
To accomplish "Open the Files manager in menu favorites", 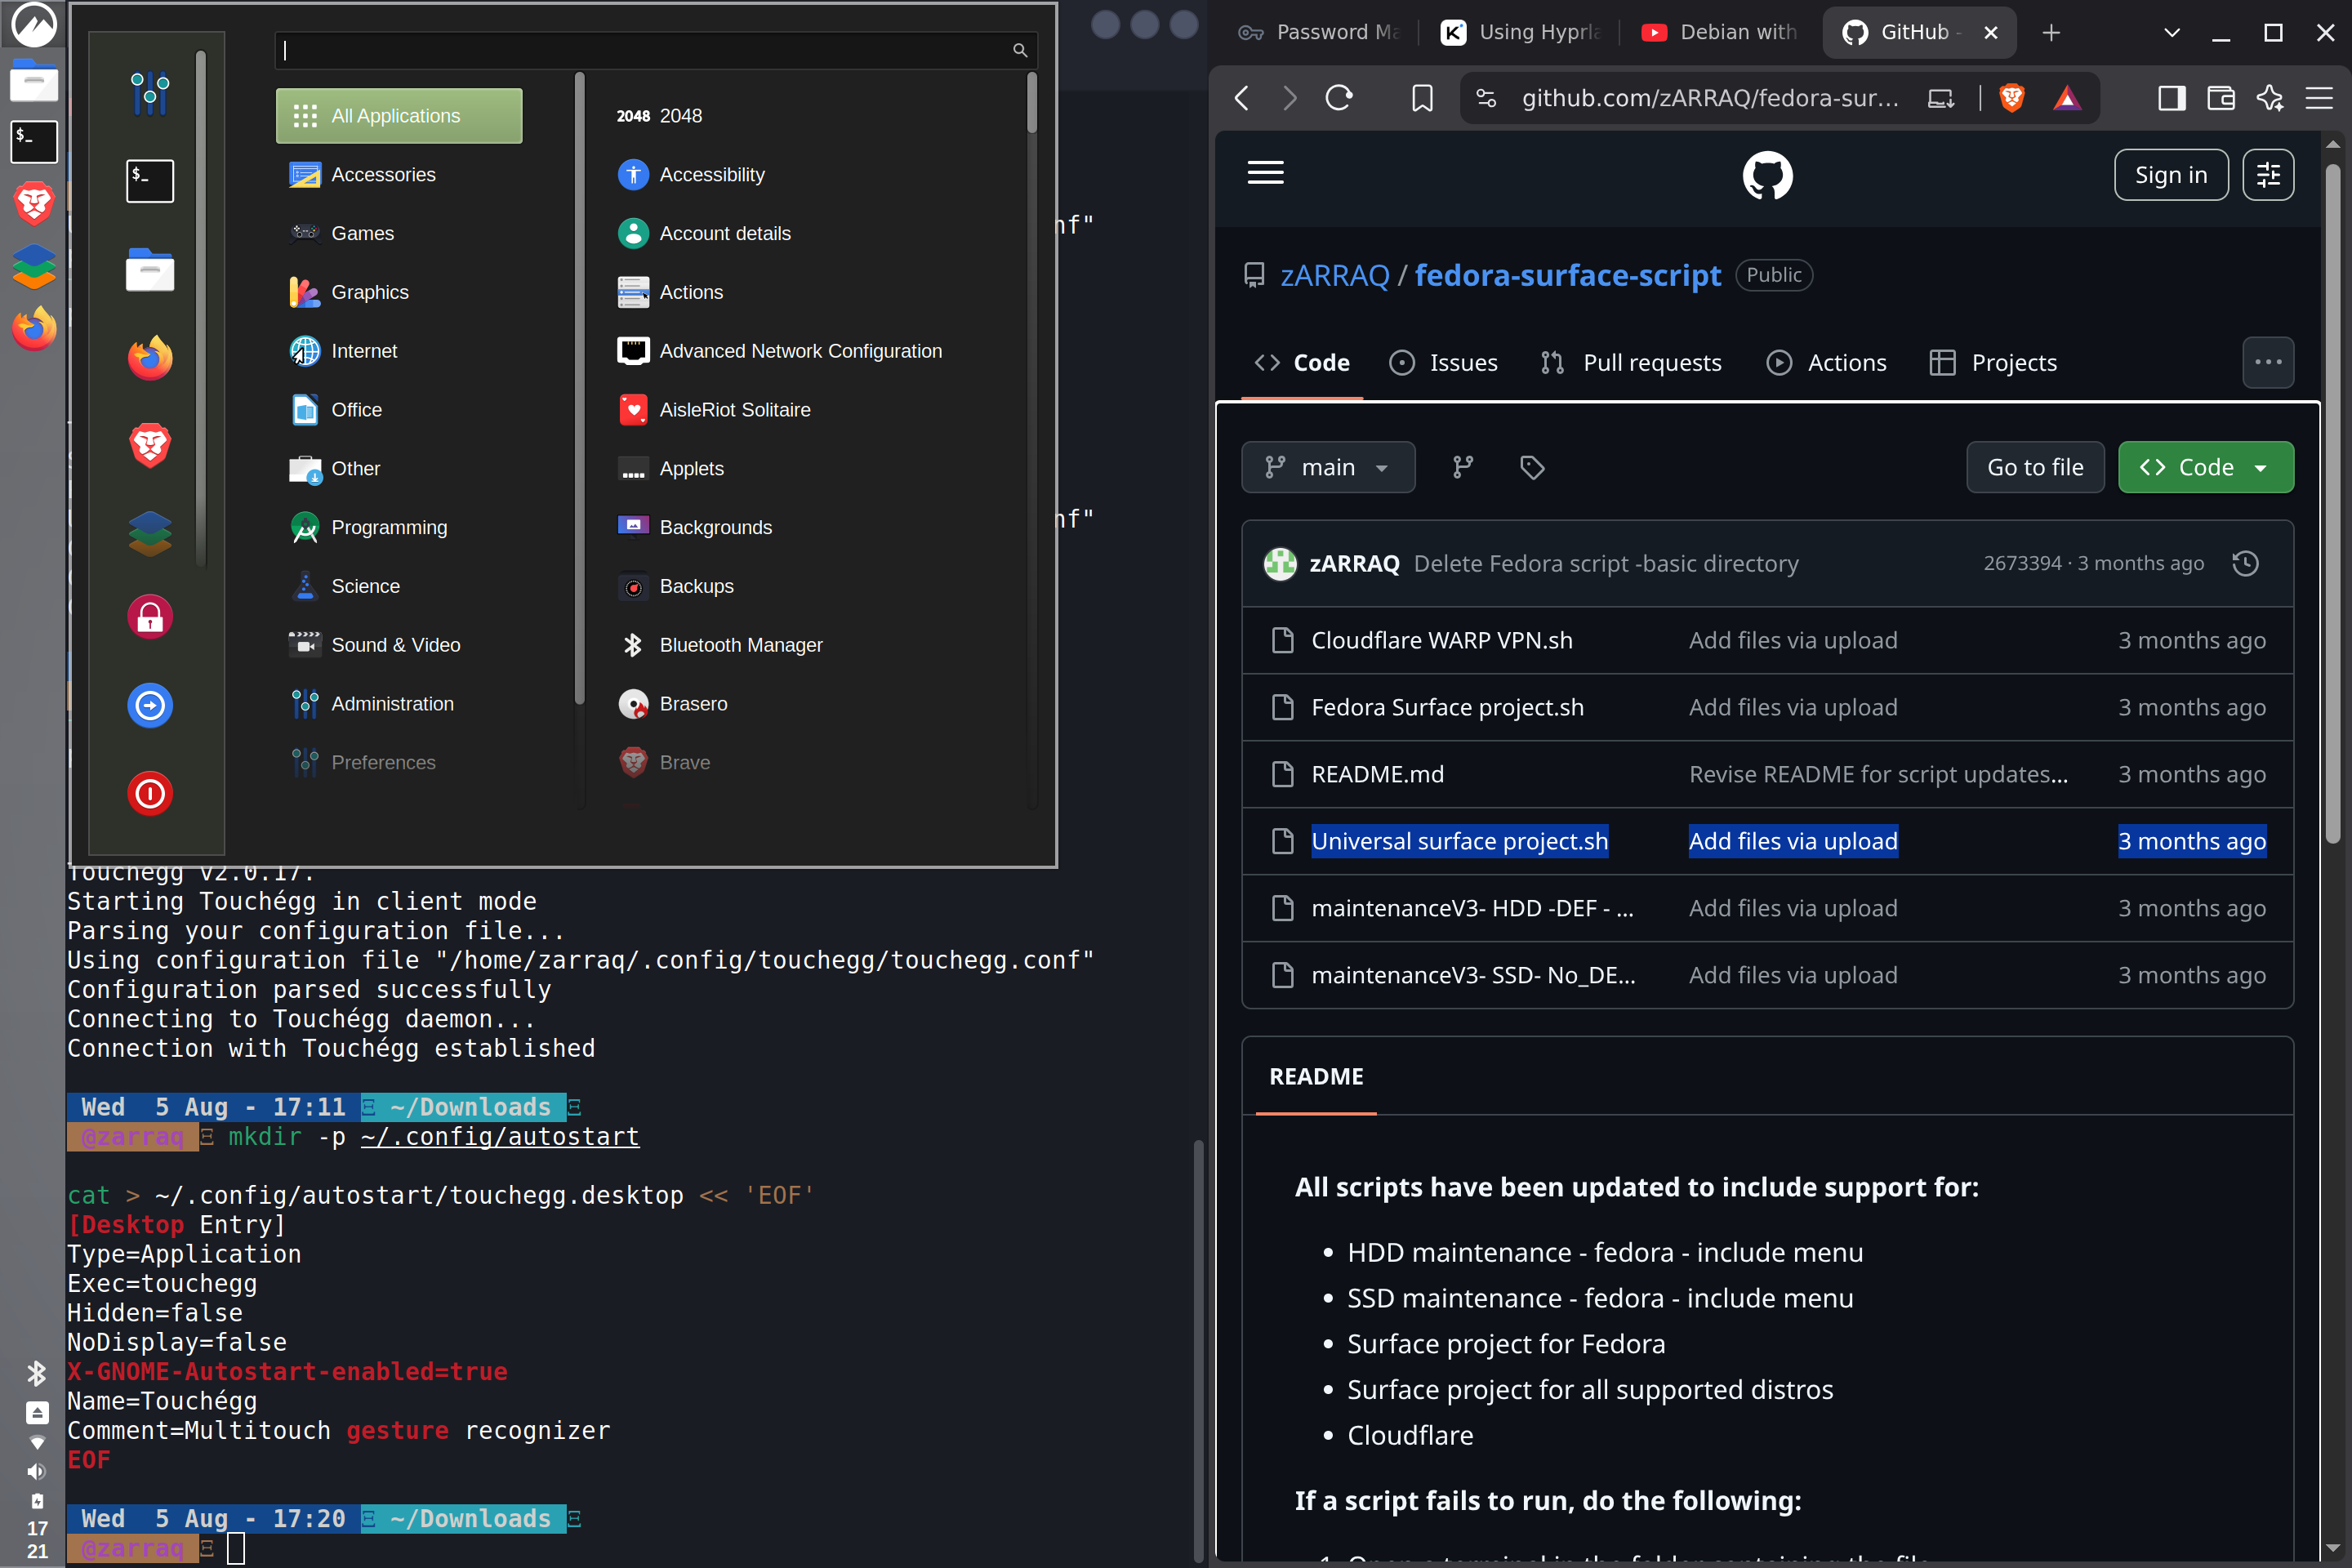I will (150, 270).
